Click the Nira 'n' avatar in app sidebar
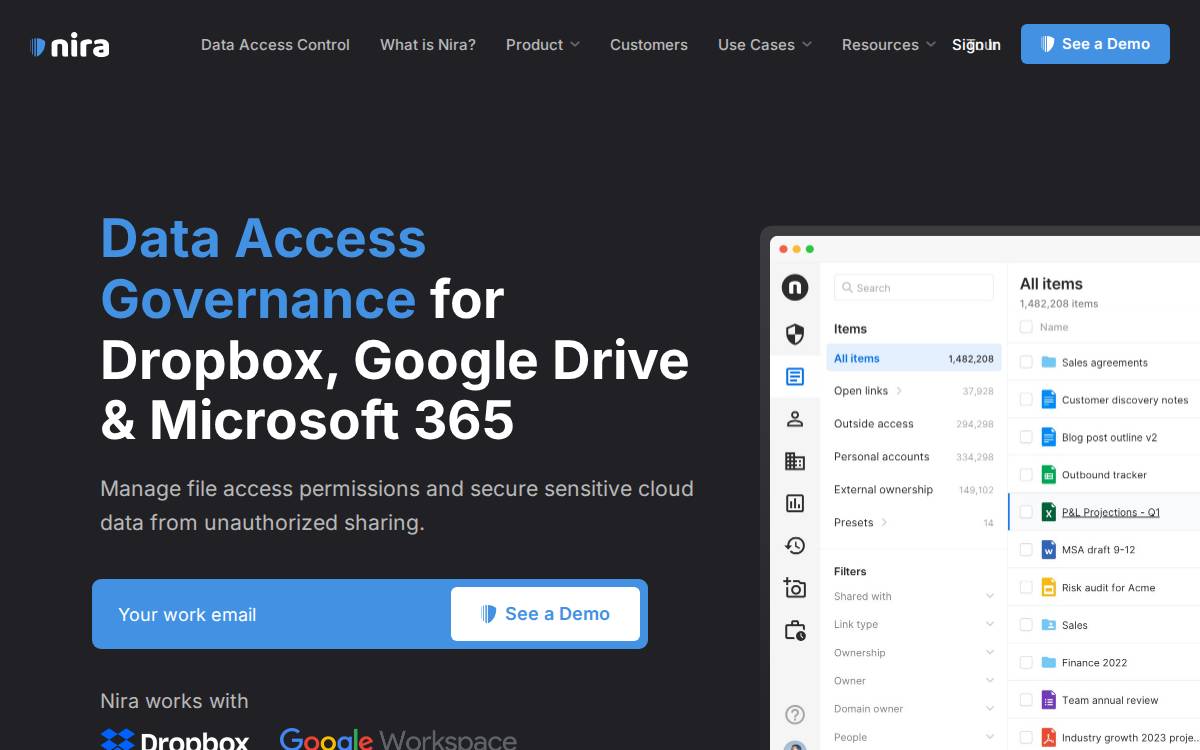1200x750 pixels. 795,288
